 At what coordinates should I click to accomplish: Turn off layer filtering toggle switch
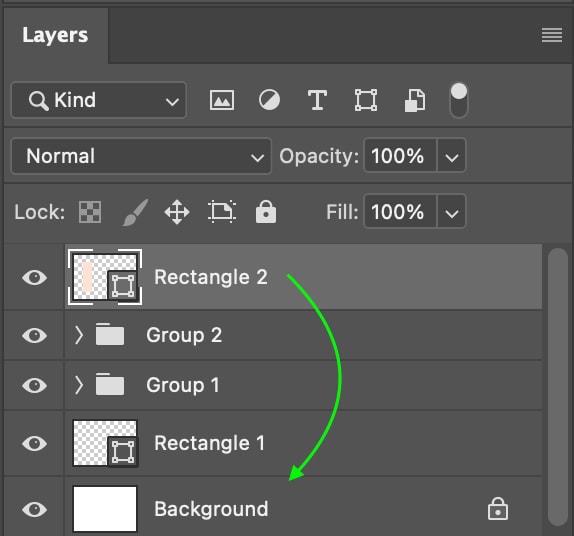pyautogui.click(x=459, y=100)
